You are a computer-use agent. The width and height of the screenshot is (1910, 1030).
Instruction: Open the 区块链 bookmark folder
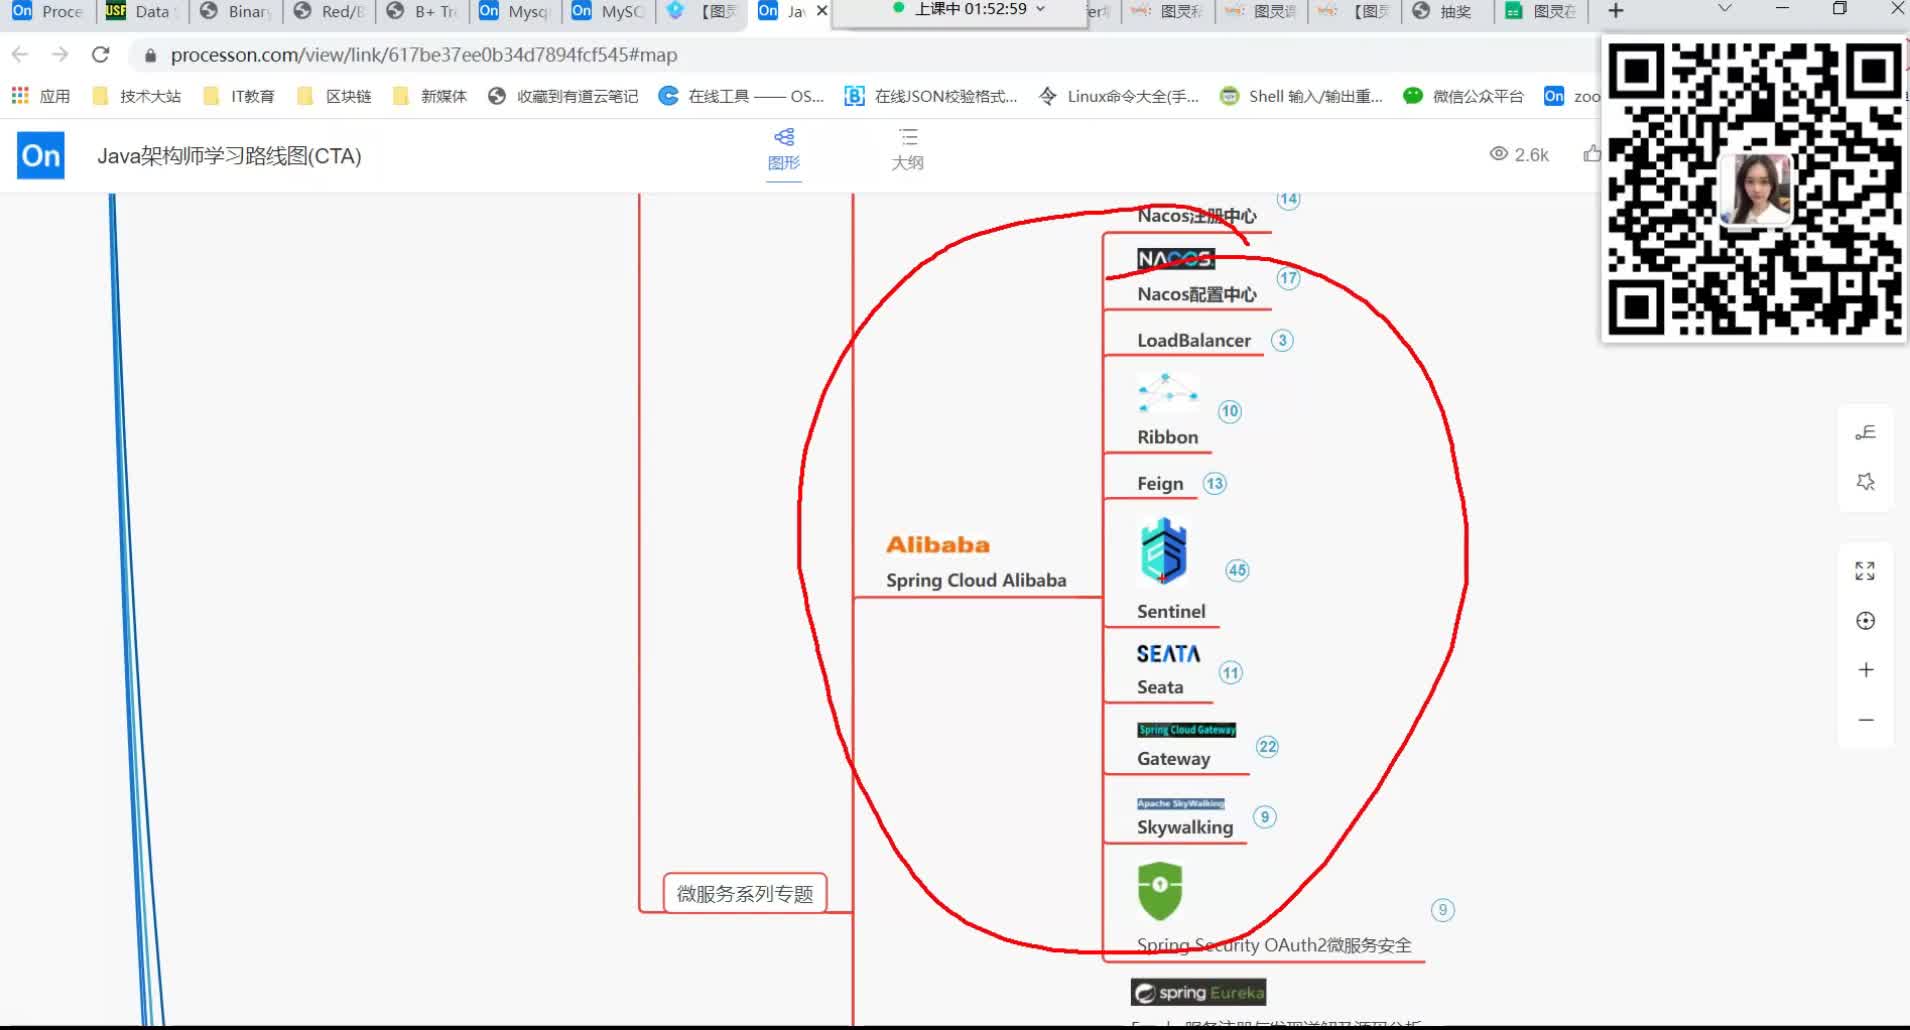(334, 96)
